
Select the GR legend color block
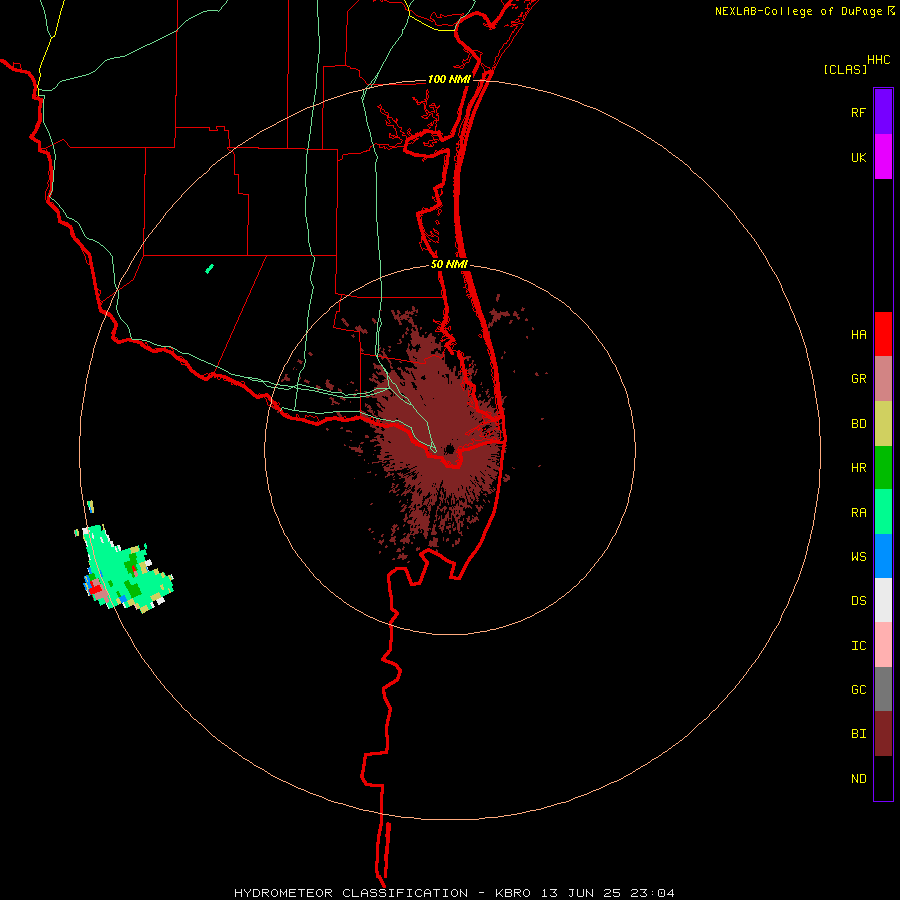pyautogui.click(x=883, y=378)
